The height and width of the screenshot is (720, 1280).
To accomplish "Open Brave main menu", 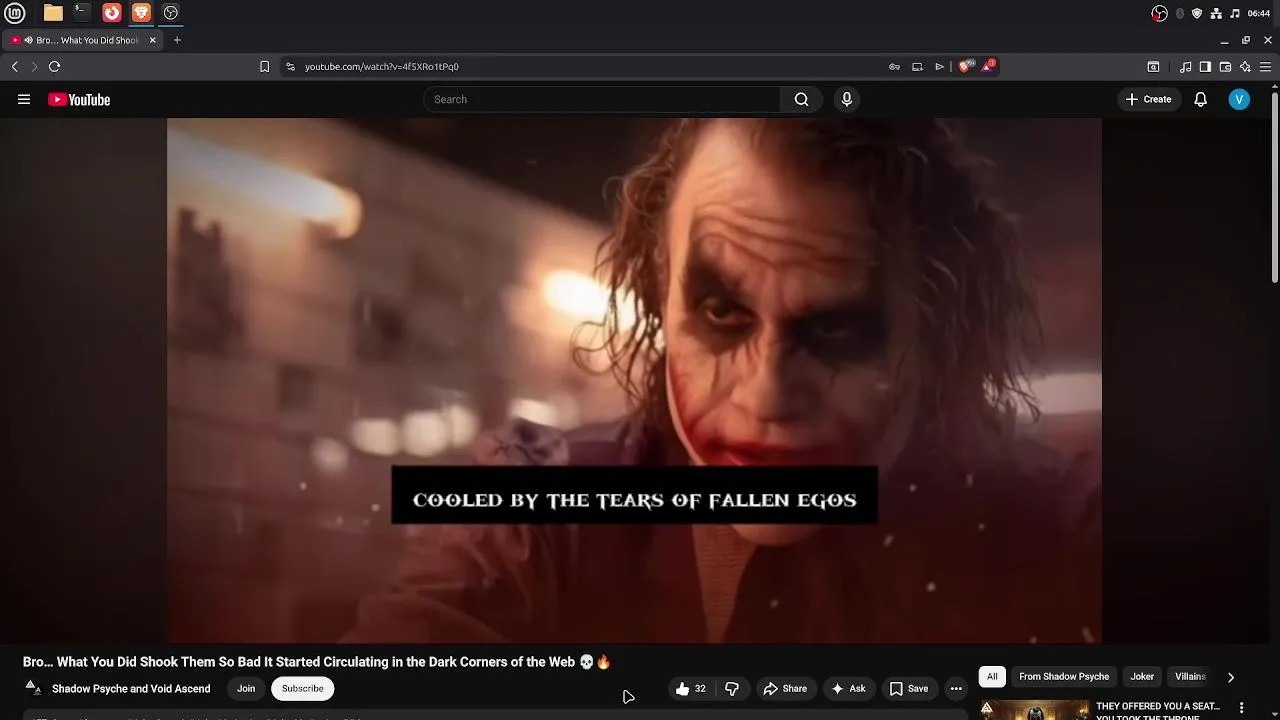I will point(1265,67).
